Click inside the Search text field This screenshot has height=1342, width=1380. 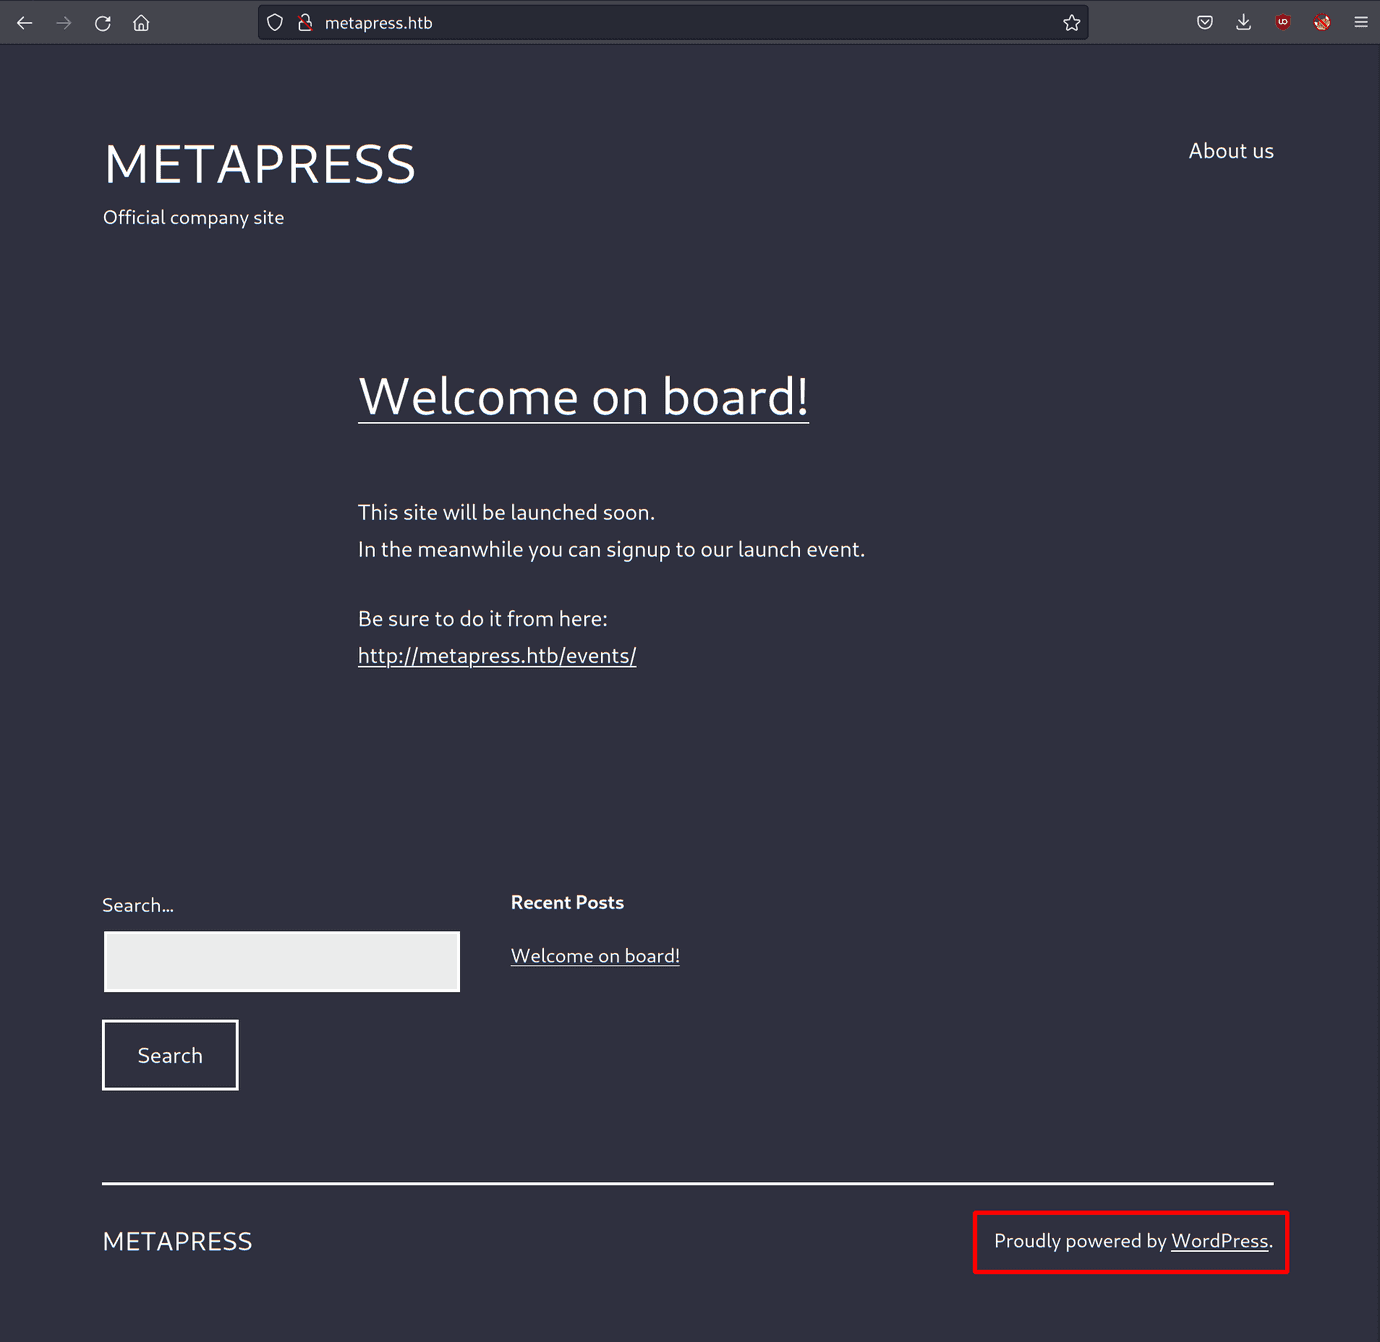pos(281,961)
